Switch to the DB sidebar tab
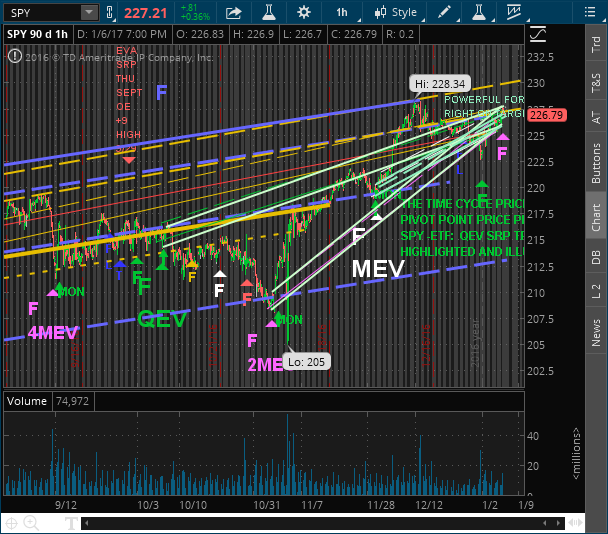Screen dimensions: 608x534 [596, 257]
